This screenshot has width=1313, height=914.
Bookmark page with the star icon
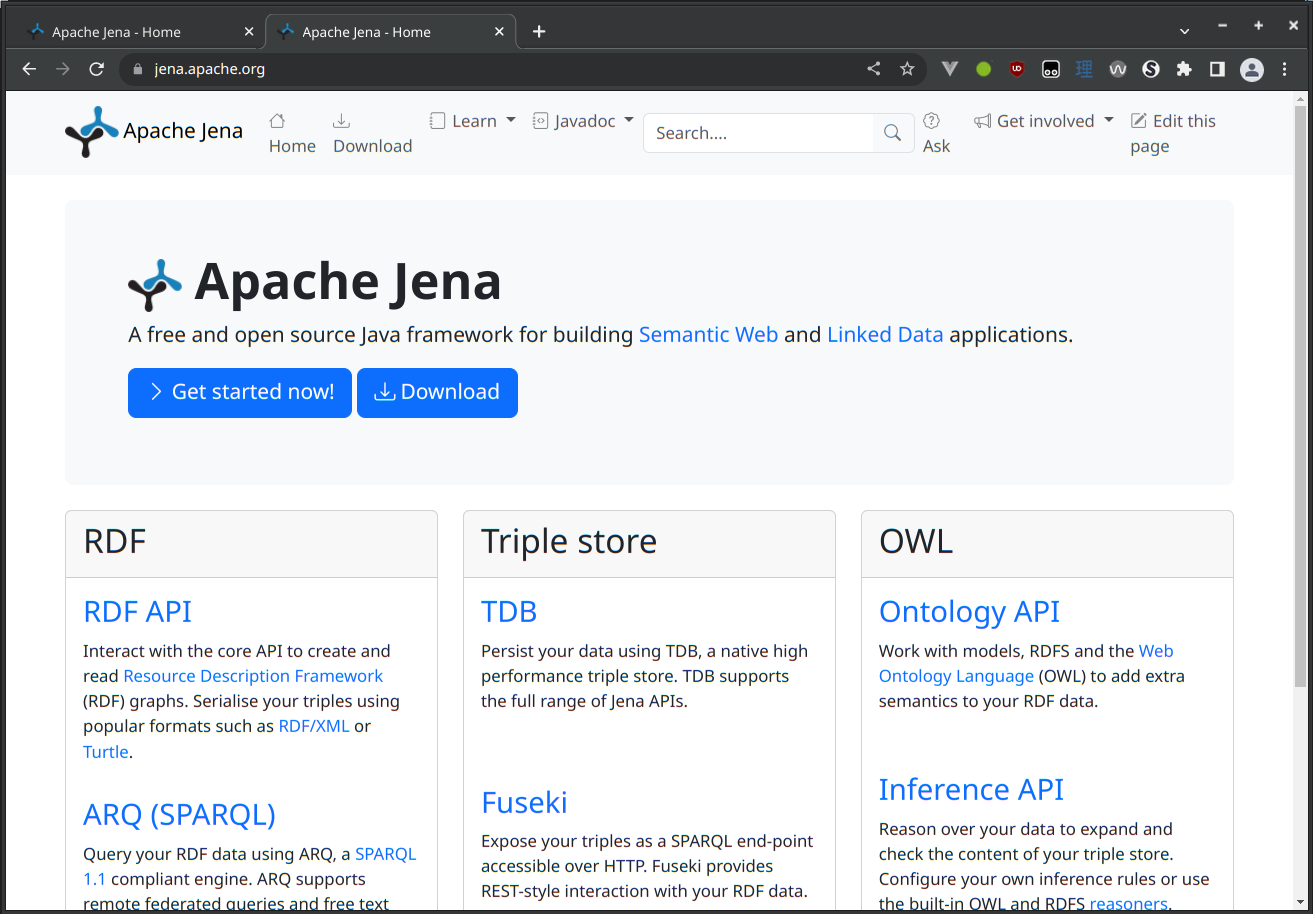tap(907, 69)
